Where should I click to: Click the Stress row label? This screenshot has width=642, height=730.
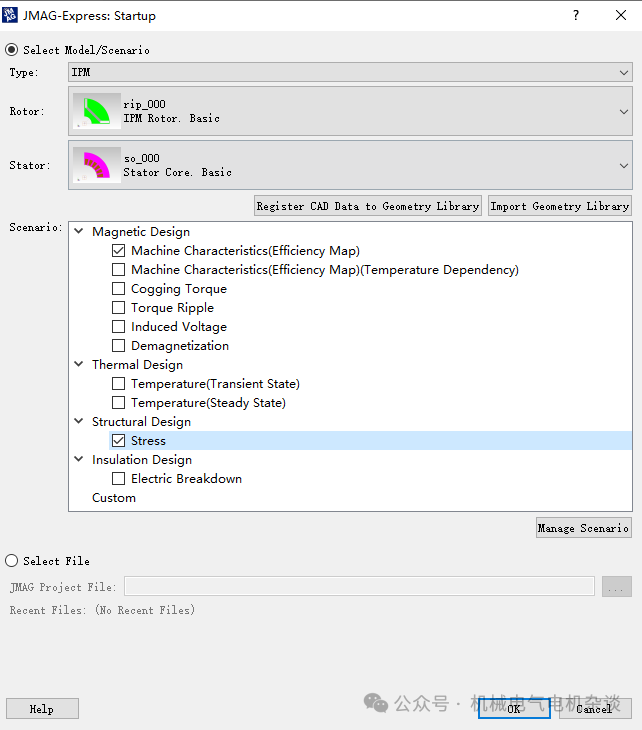coord(148,441)
